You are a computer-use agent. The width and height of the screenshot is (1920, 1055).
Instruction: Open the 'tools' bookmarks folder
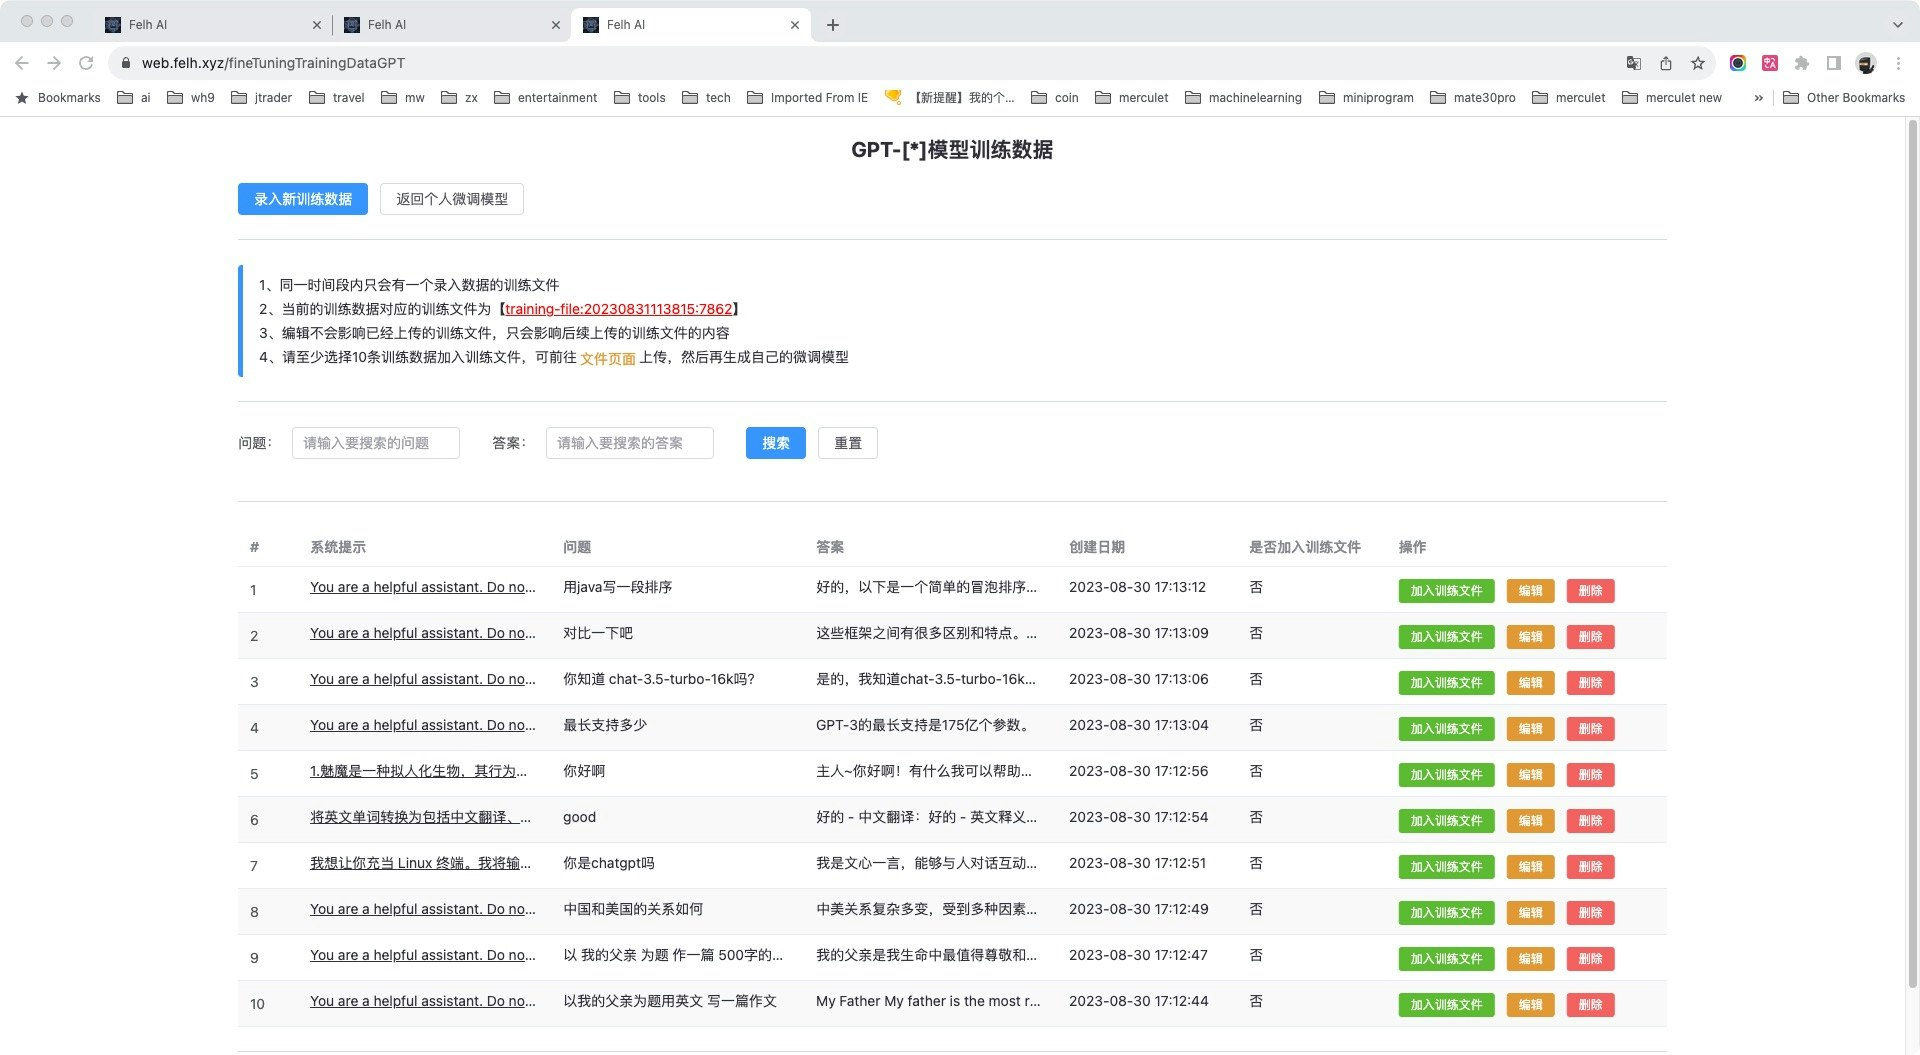pyautogui.click(x=639, y=98)
